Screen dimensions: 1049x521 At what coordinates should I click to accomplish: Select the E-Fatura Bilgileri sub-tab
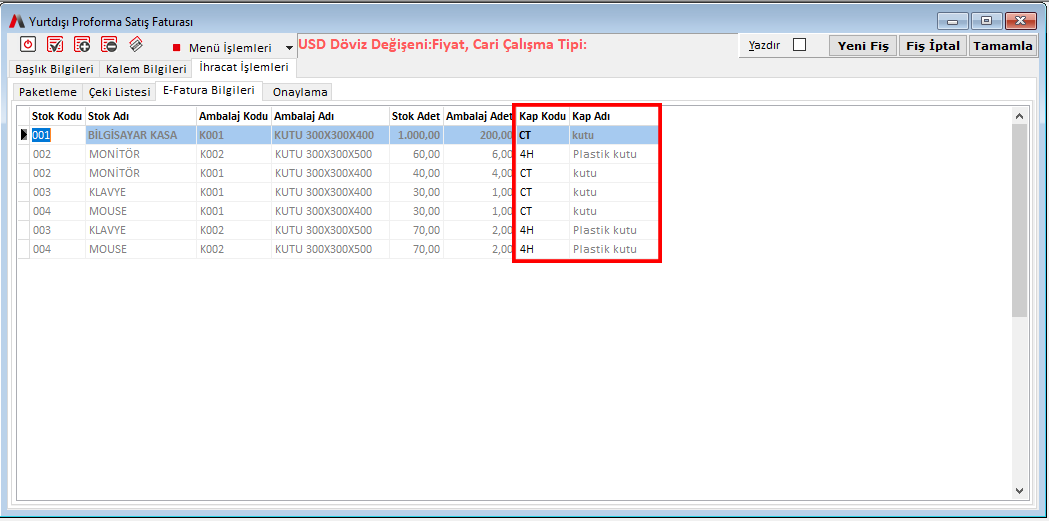click(x=209, y=90)
